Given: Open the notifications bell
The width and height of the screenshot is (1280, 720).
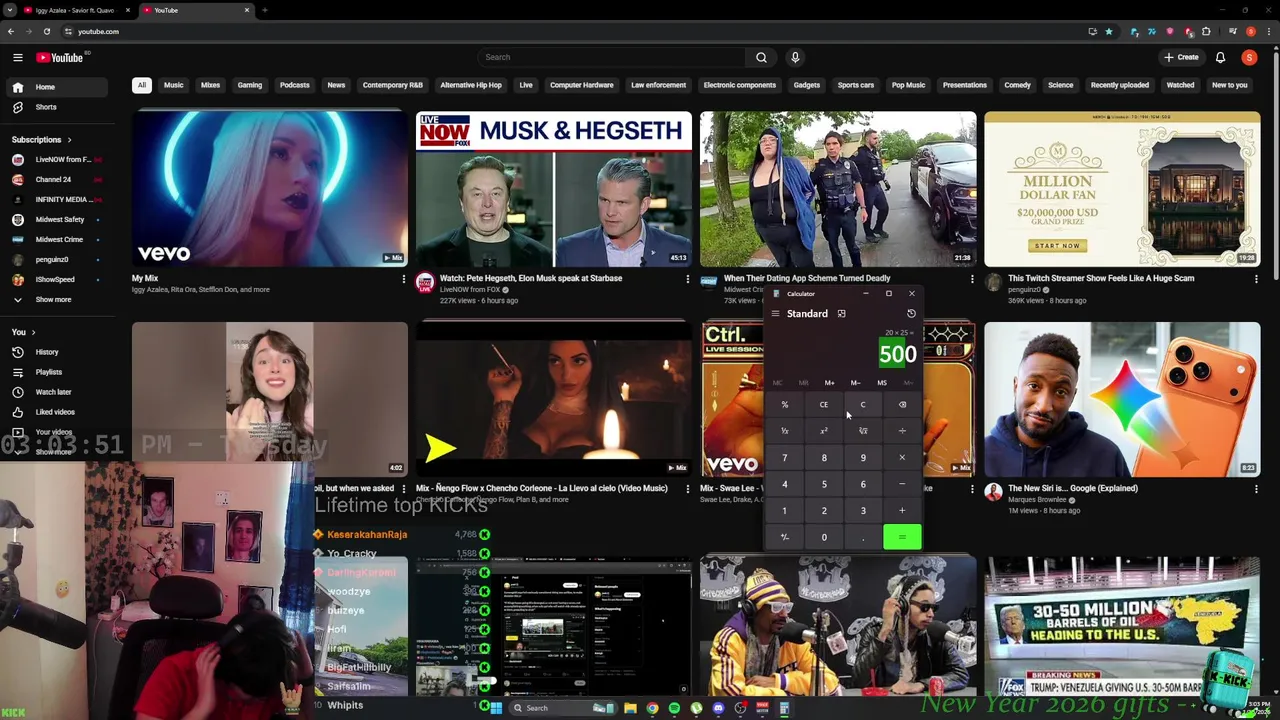Looking at the screenshot, I should pos(1220,57).
